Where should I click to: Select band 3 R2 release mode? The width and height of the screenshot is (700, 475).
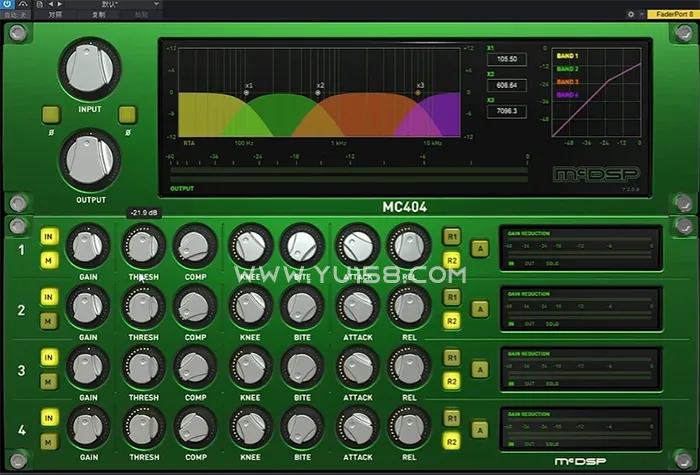(x=452, y=381)
